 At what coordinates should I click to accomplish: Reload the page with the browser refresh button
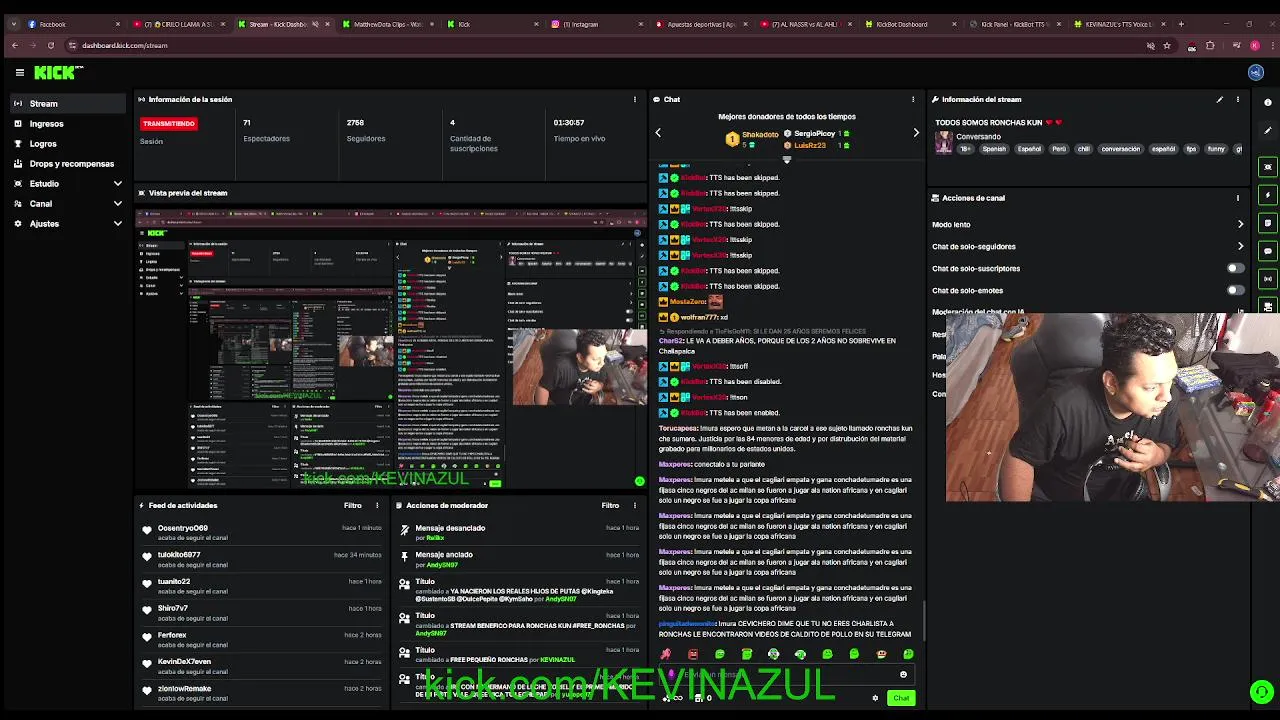pos(50,45)
